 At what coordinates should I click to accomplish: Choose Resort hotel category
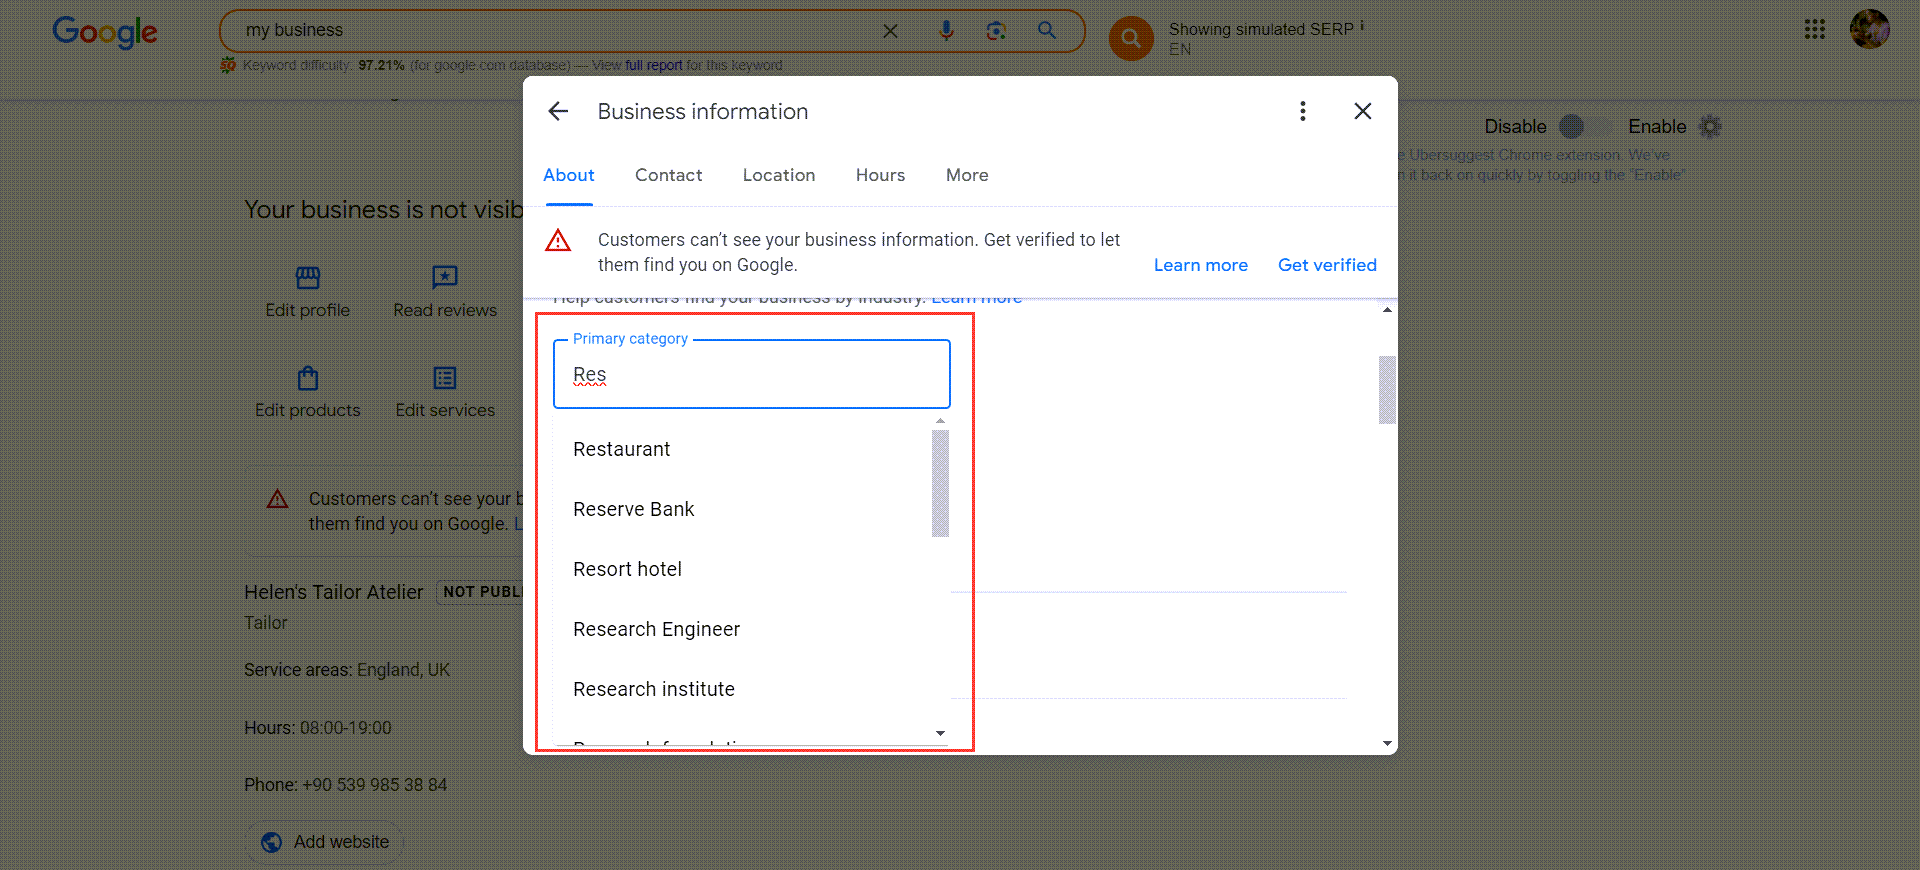point(742,569)
